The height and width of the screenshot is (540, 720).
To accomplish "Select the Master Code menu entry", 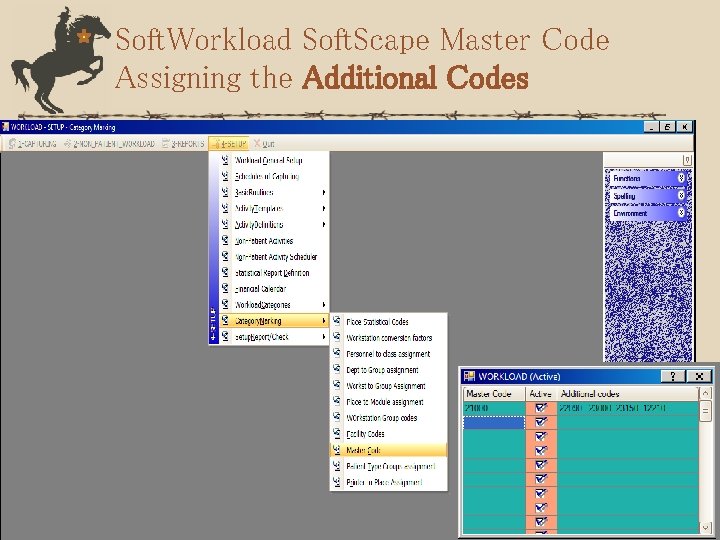I will (x=388, y=450).
